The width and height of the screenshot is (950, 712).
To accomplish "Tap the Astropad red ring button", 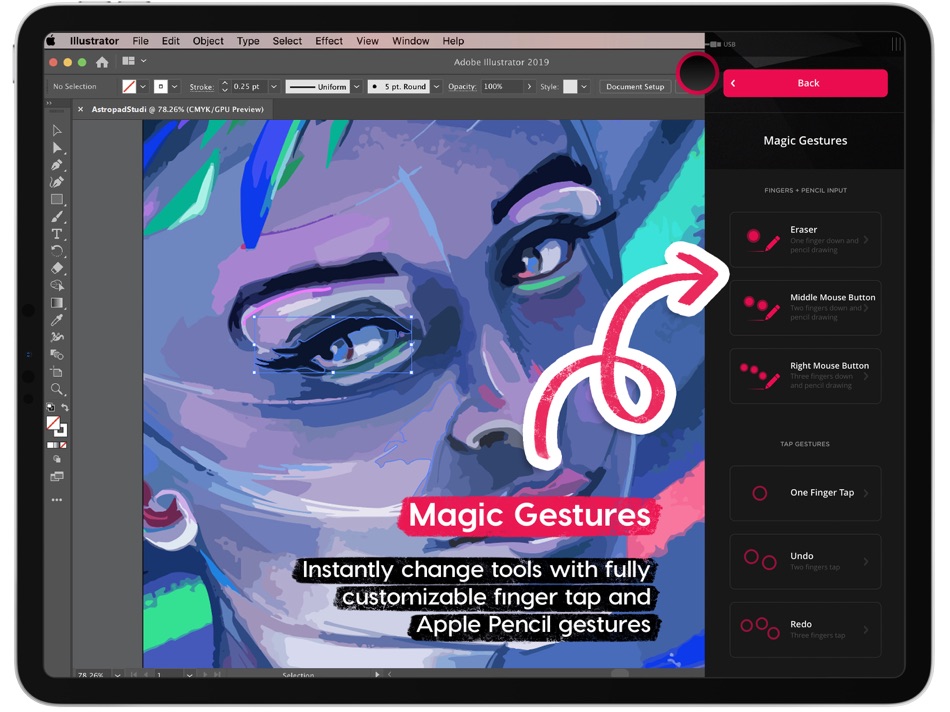I will pos(697,73).
